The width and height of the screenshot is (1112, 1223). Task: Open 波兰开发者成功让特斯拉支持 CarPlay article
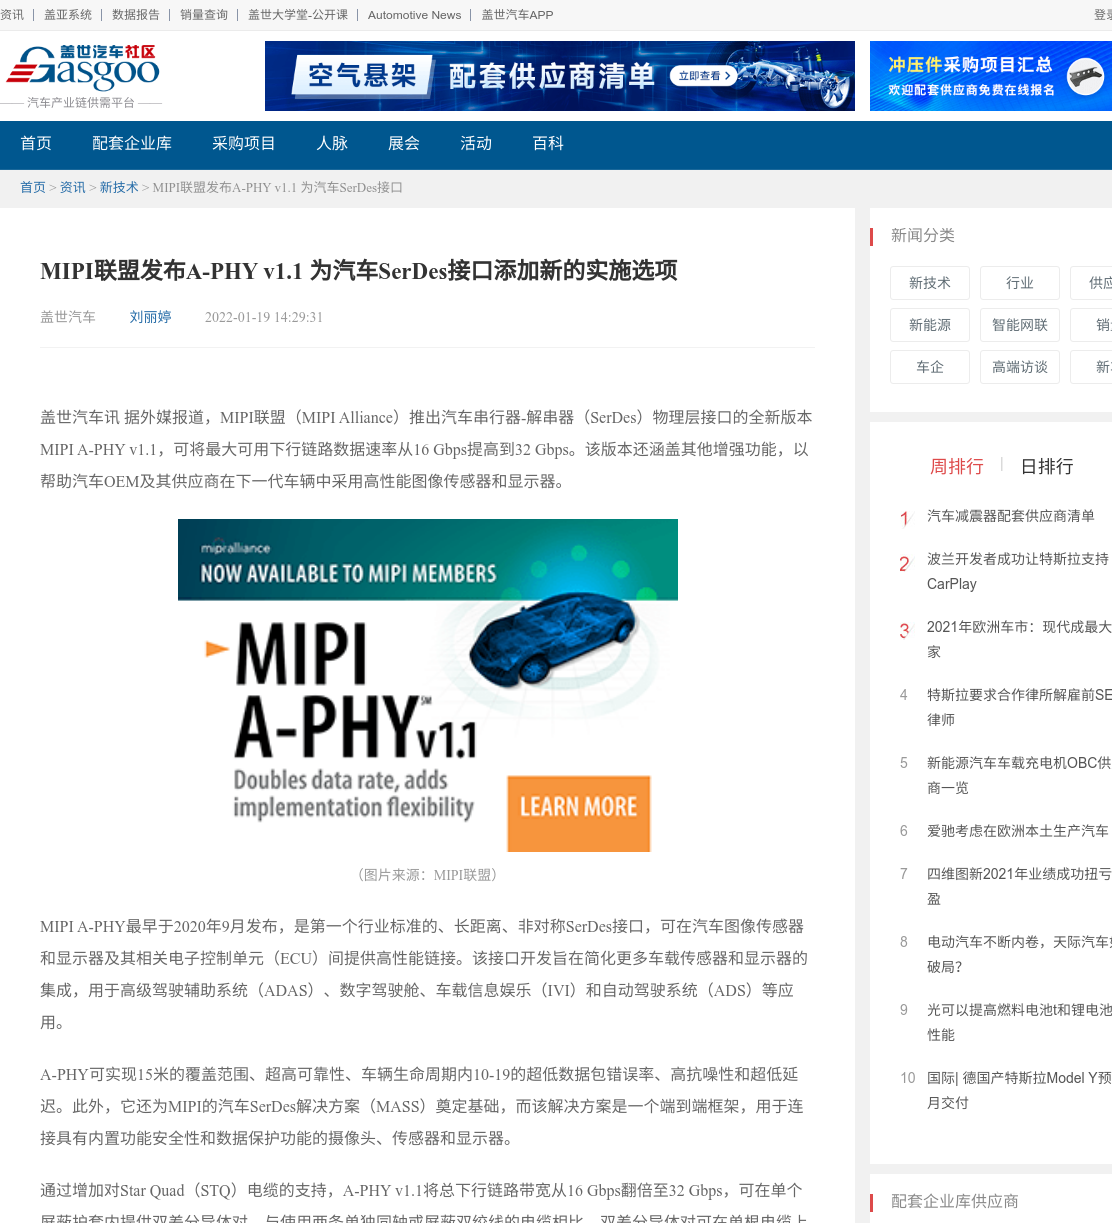coord(1018,571)
